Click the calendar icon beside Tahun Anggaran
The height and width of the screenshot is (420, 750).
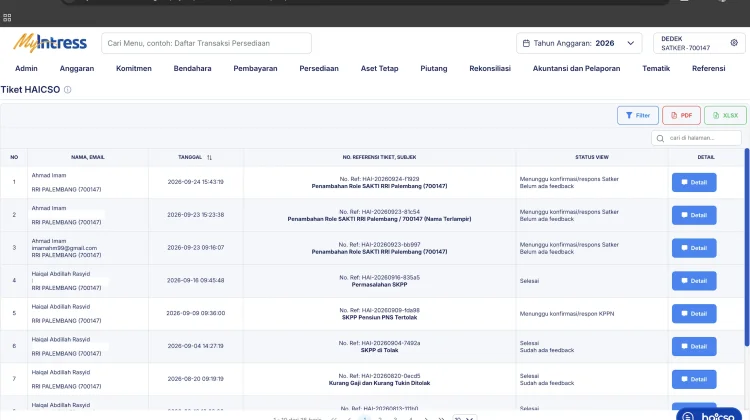526,43
